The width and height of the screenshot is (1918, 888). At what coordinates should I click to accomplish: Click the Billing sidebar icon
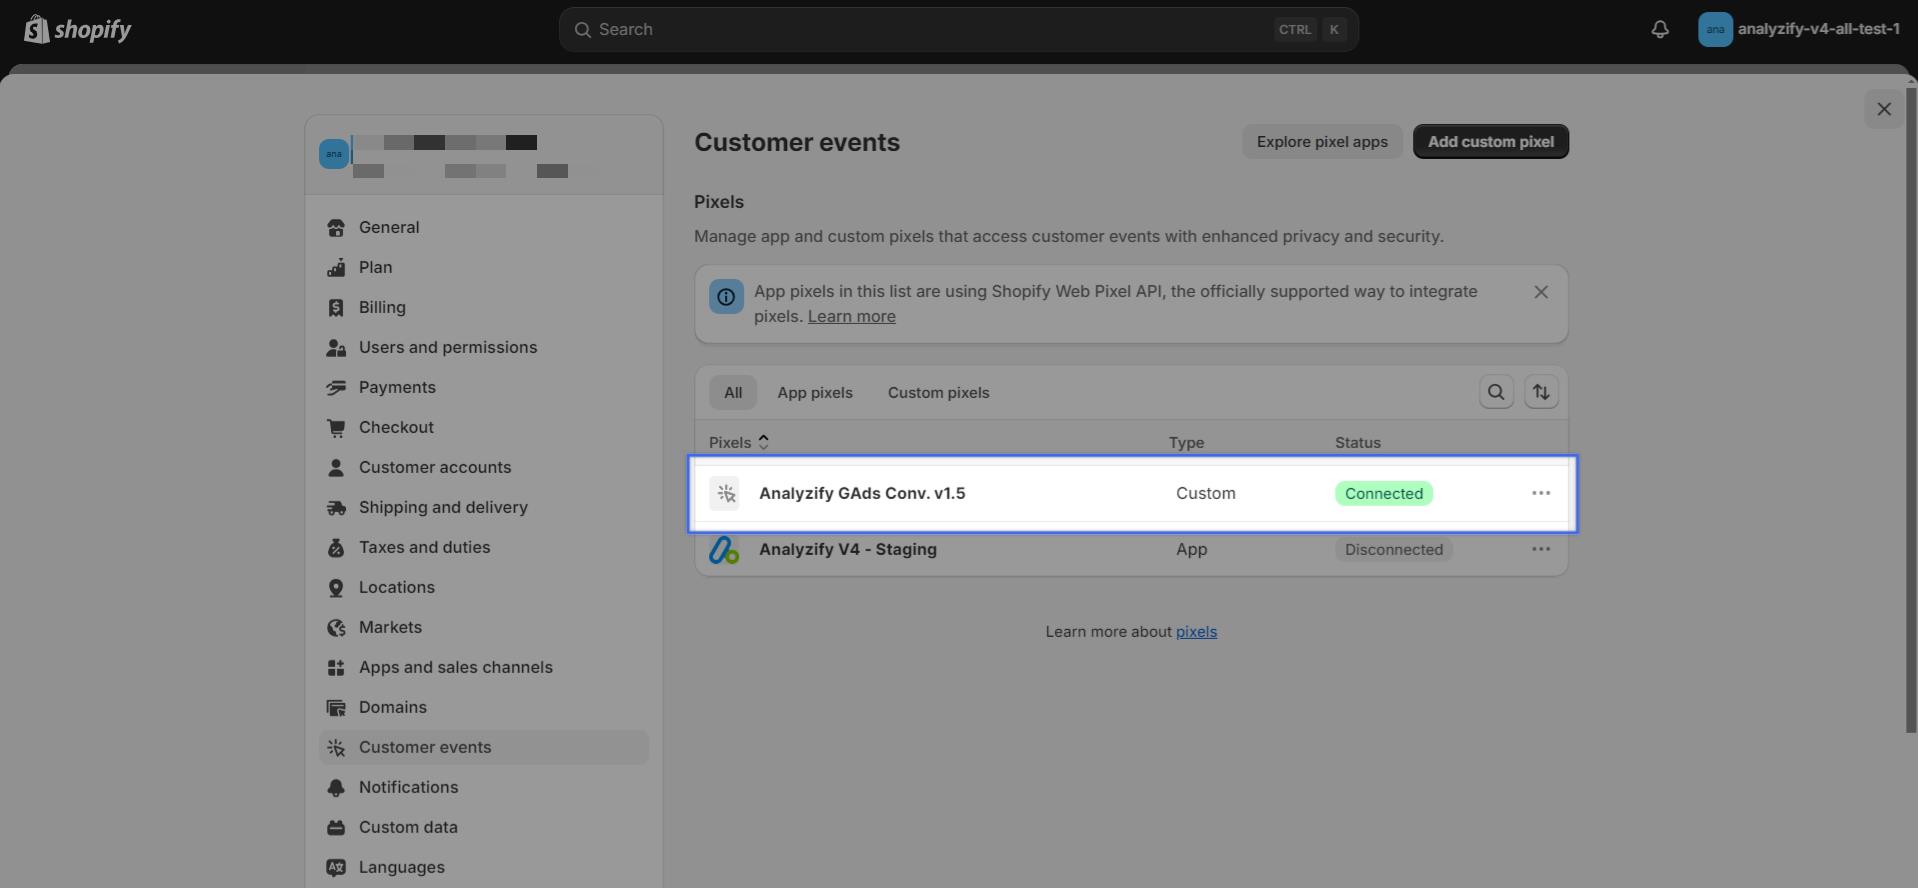pyautogui.click(x=336, y=307)
